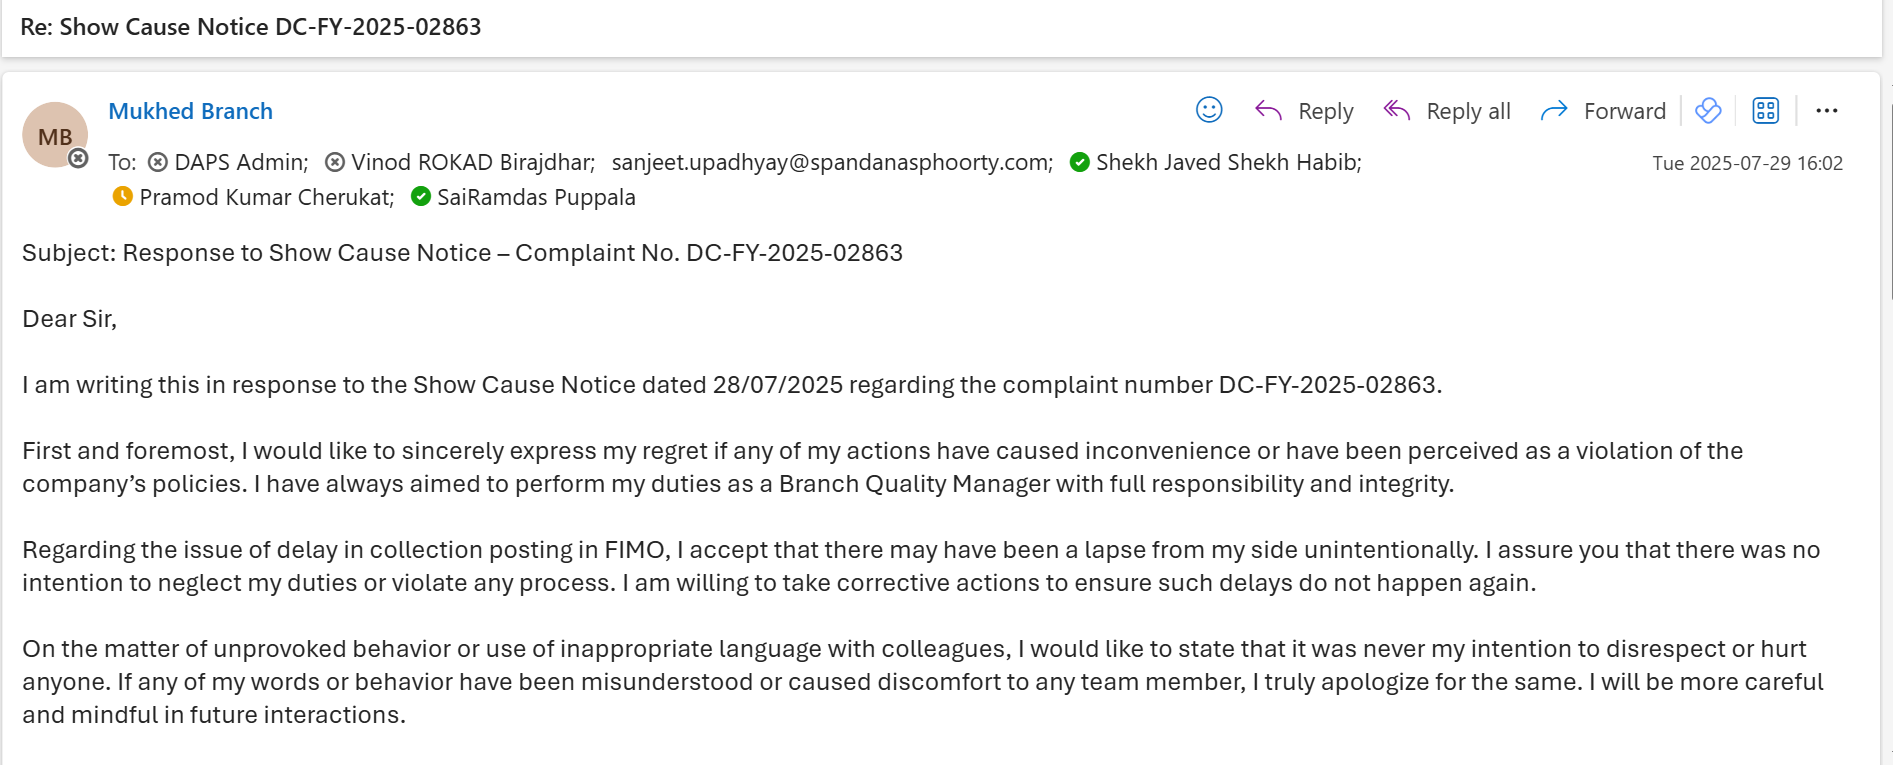Click the MB sender avatar

55,135
